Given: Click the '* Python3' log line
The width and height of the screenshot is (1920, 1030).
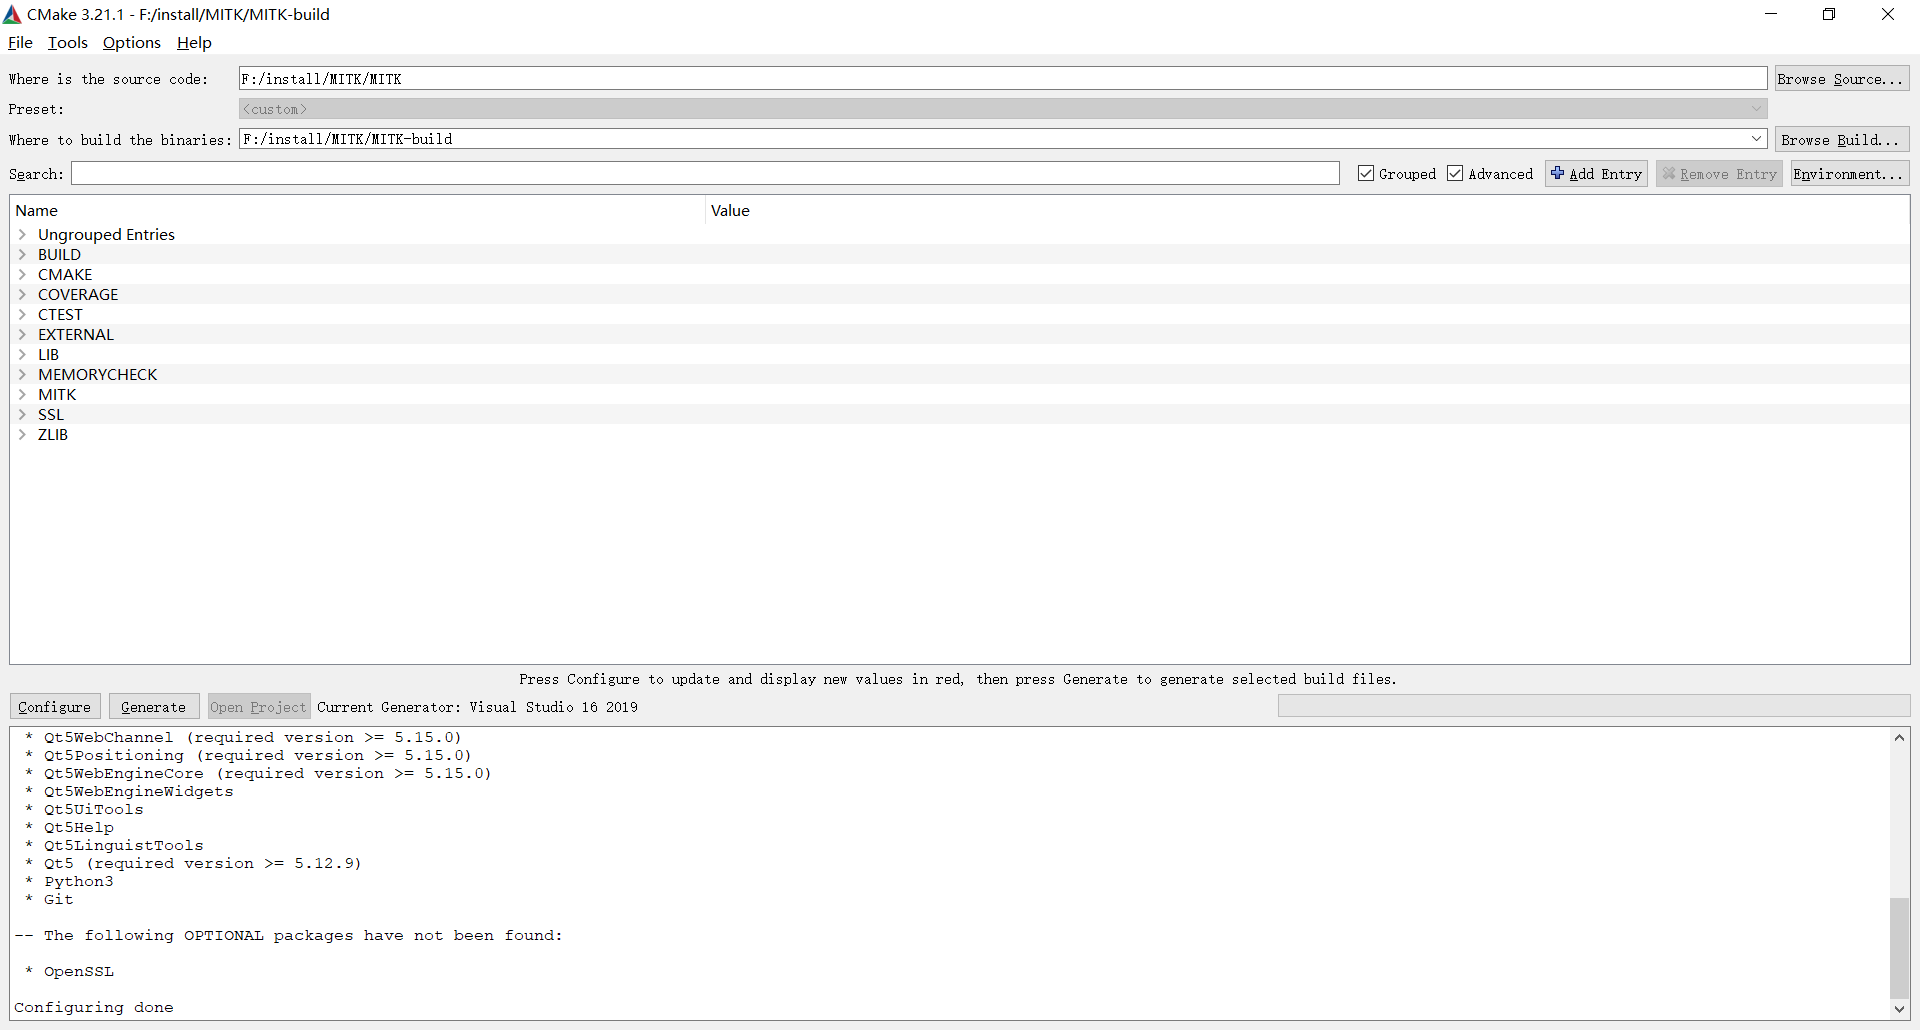Looking at the screenshot, I should point(69,881).
